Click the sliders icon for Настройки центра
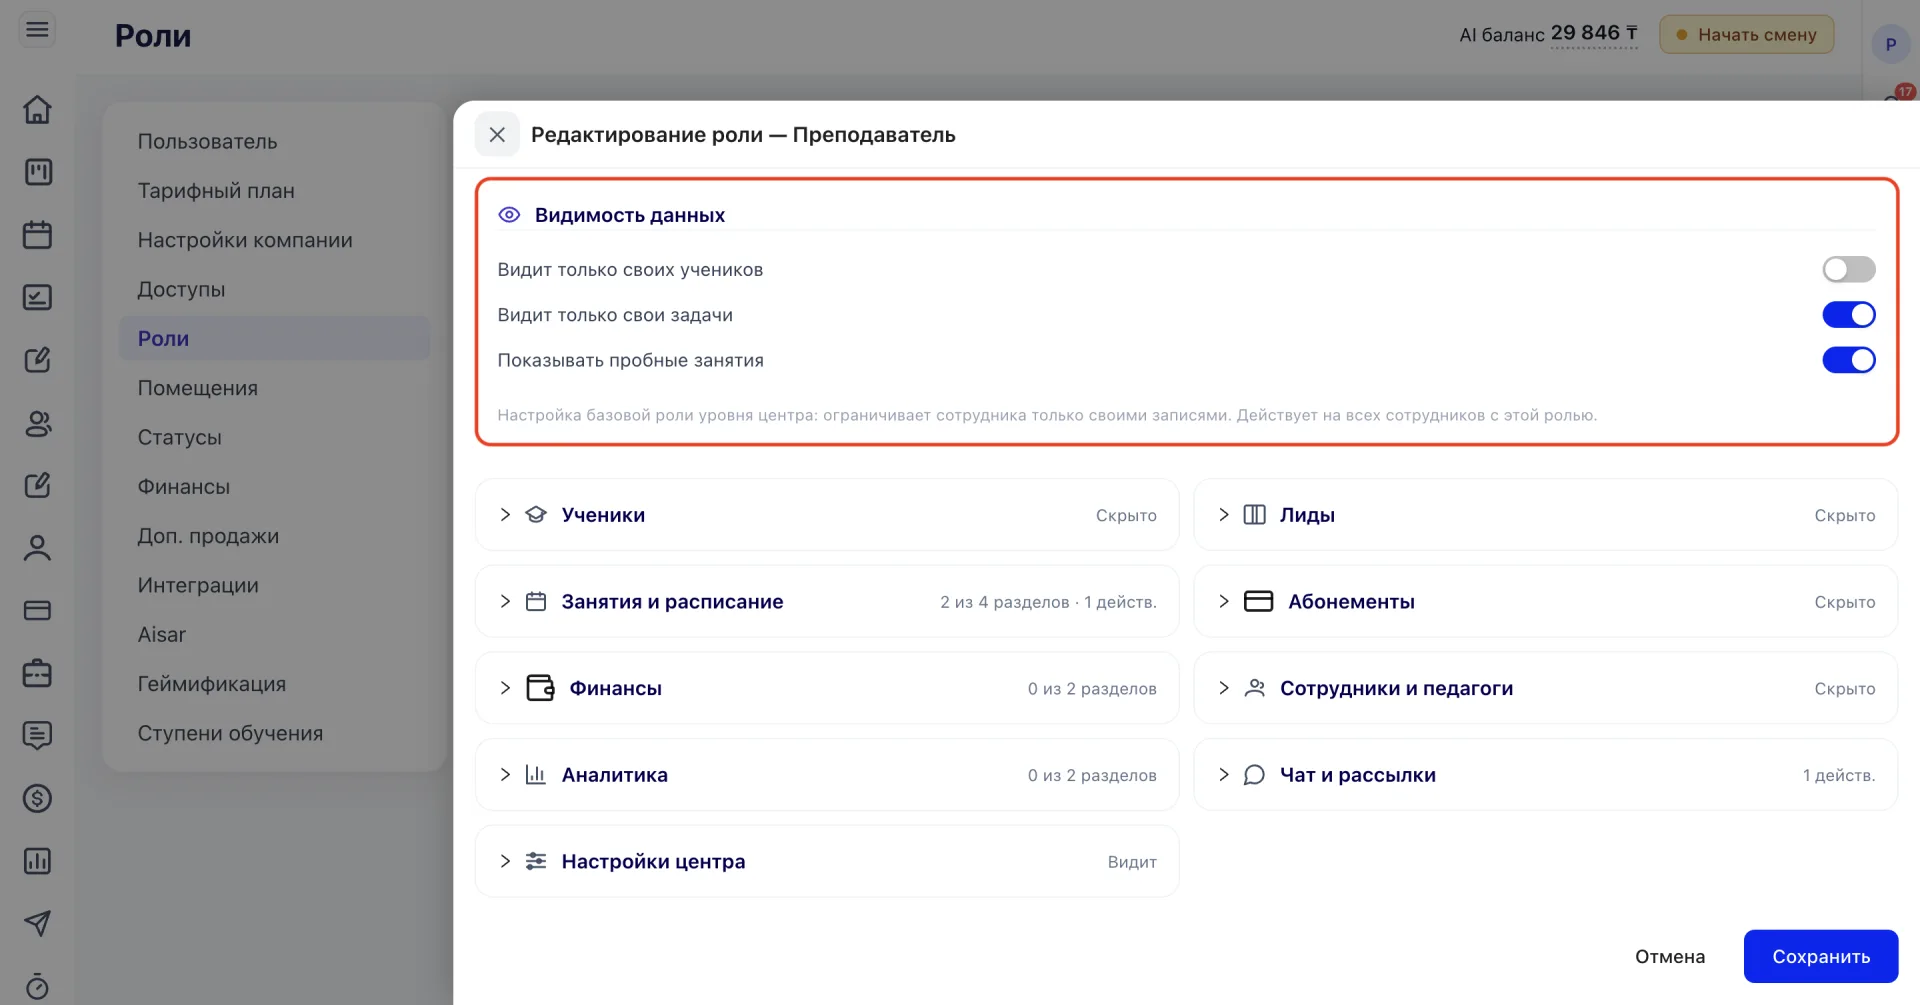This screenshot has width=1920, height=1005. (536, 861)
